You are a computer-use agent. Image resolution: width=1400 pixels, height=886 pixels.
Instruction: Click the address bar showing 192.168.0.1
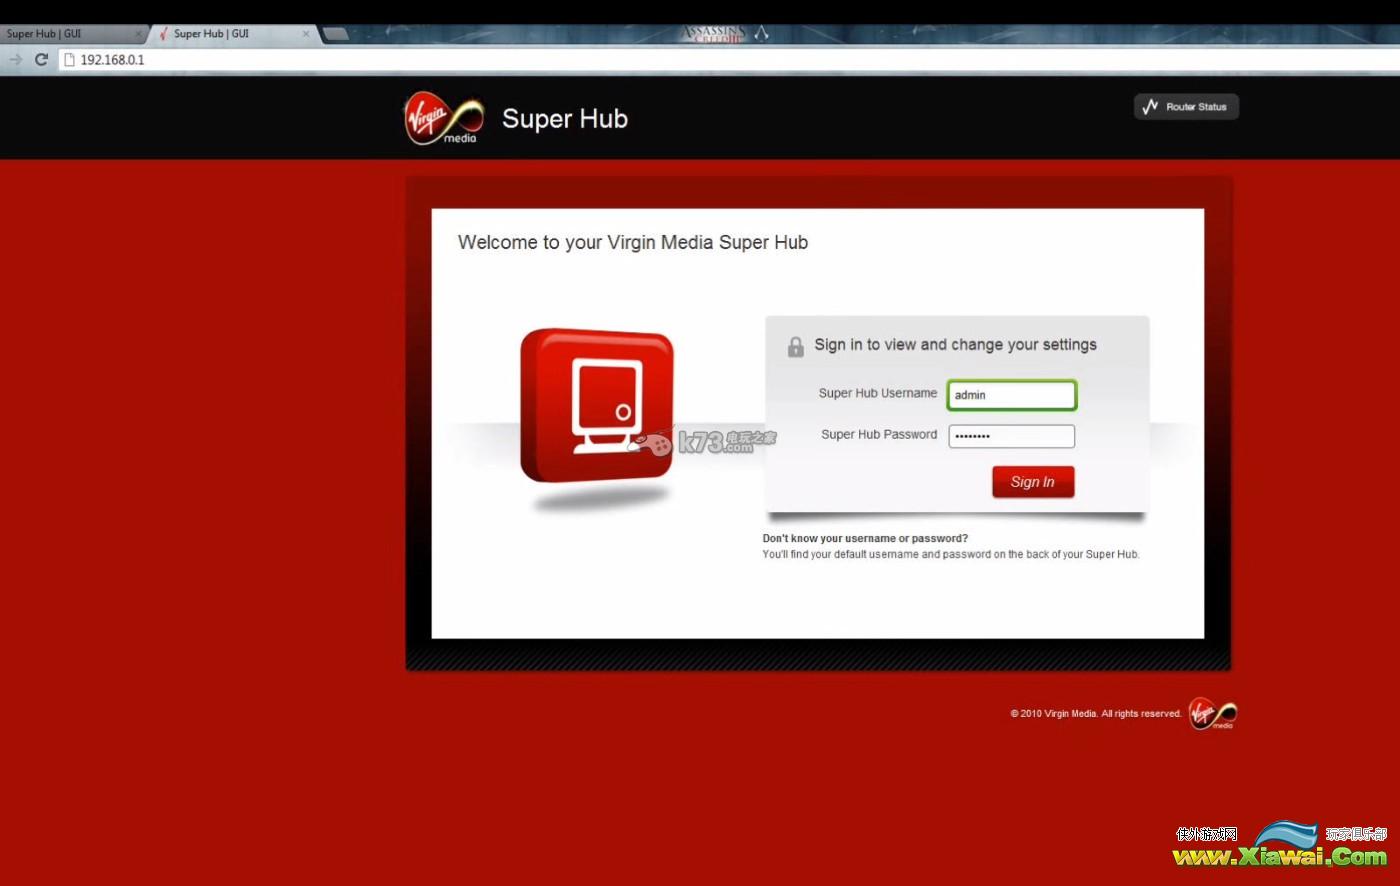[x=728, y=60]
